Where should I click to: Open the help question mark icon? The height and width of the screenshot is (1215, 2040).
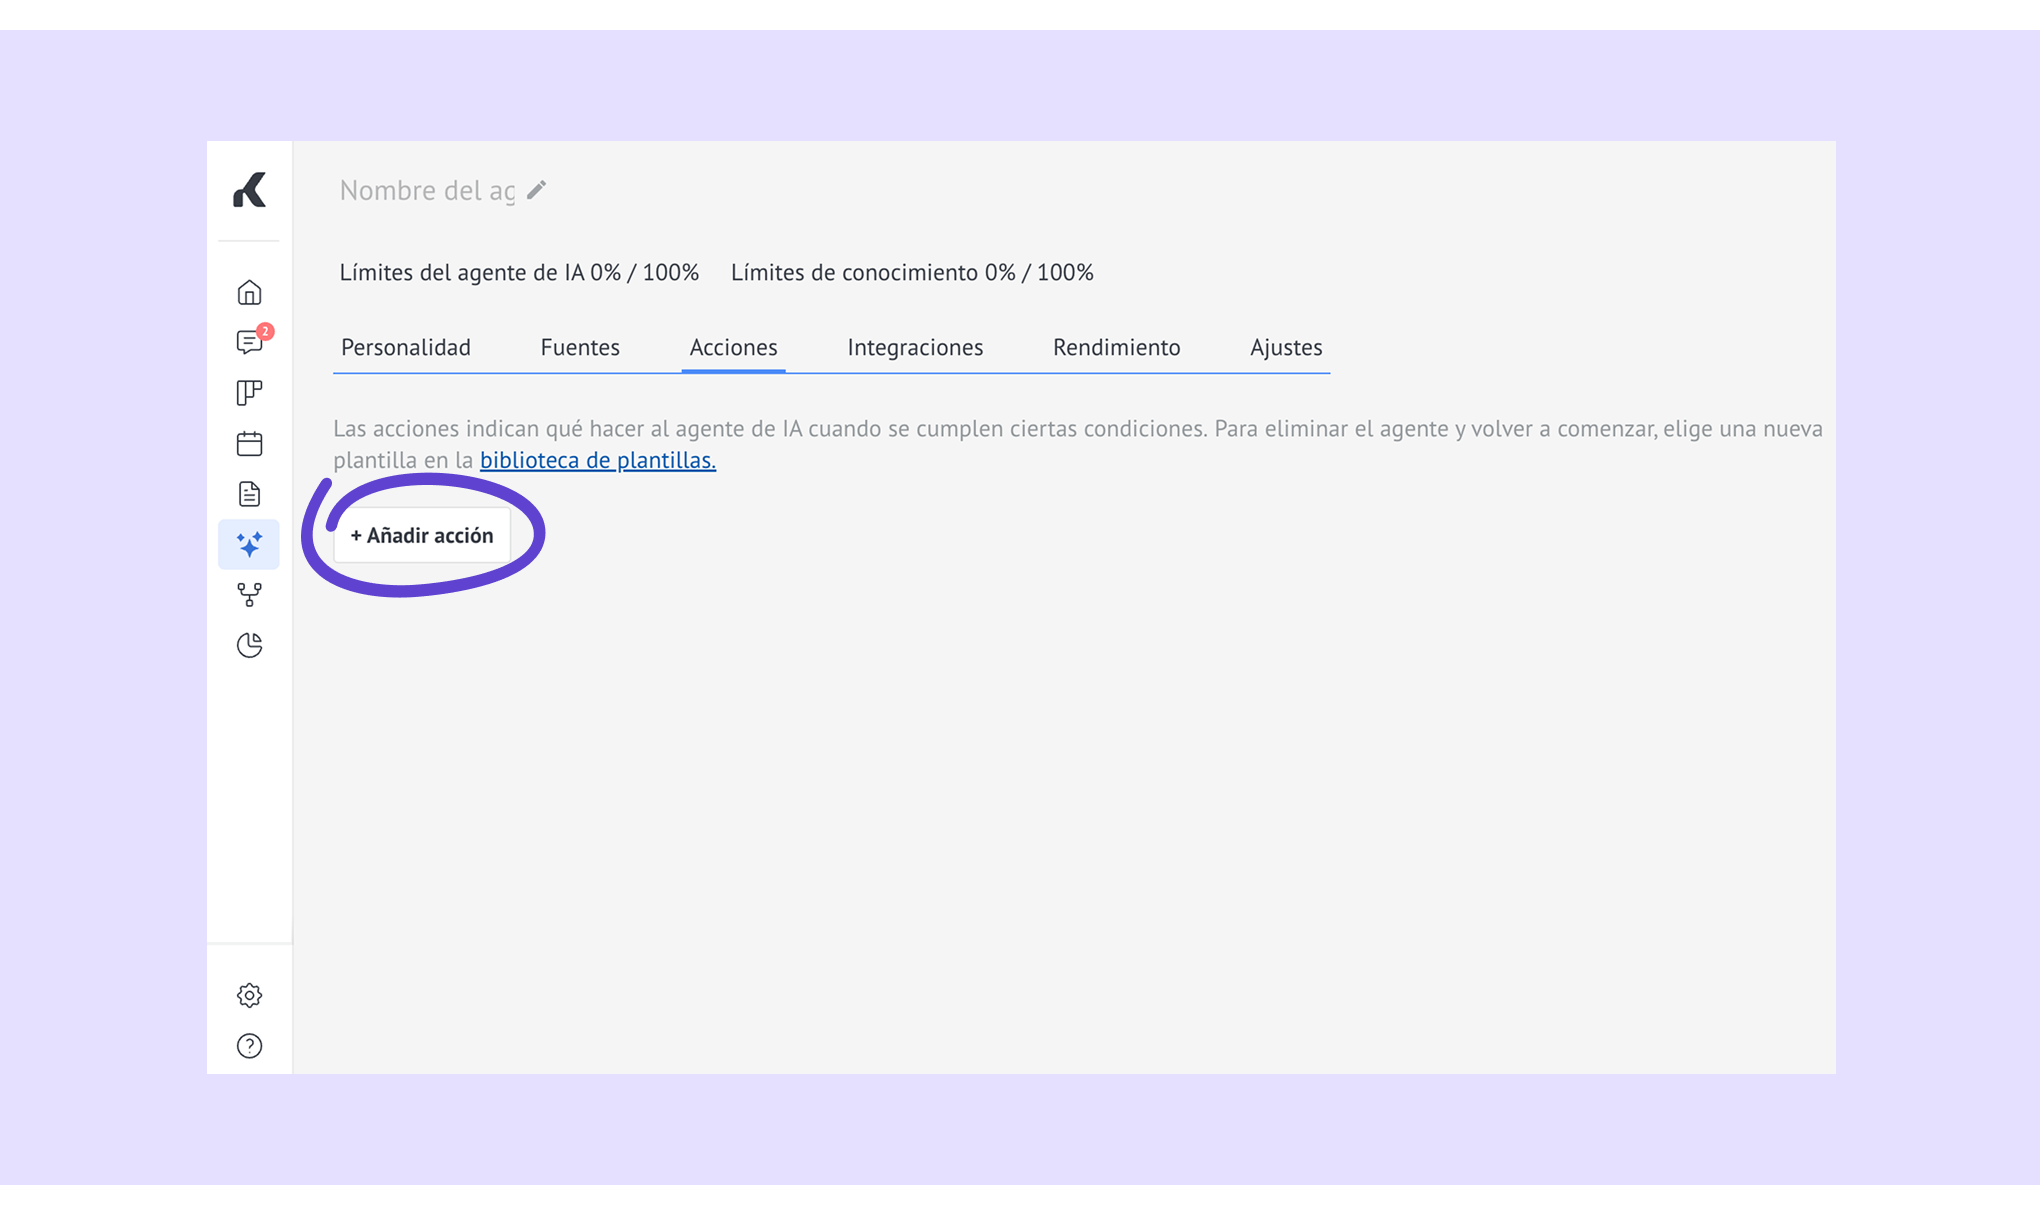tap(249, 1046)
